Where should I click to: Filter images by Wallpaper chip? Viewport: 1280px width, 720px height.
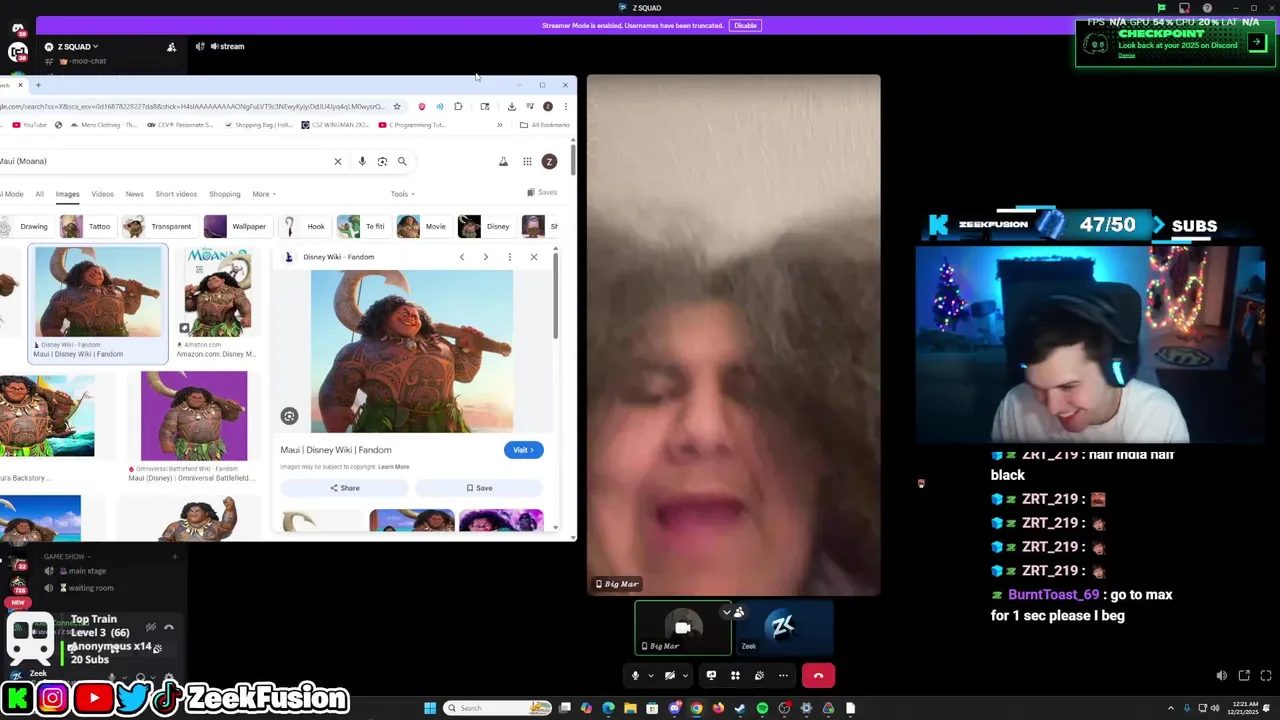(x=237, y=226)
